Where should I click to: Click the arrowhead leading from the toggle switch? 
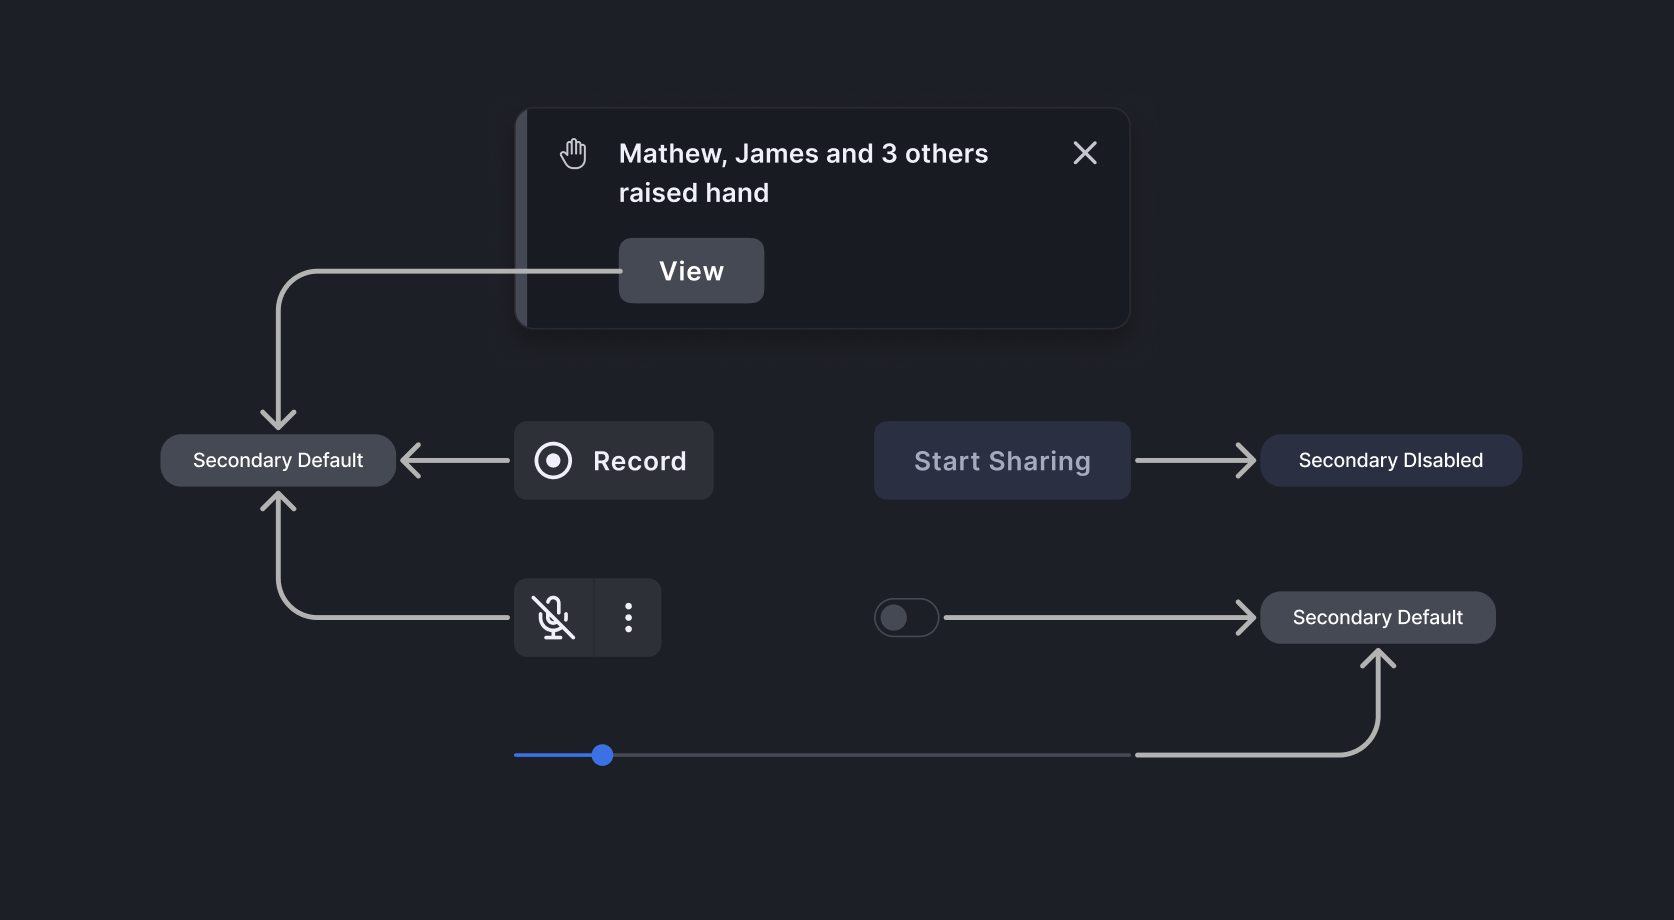1245,618
